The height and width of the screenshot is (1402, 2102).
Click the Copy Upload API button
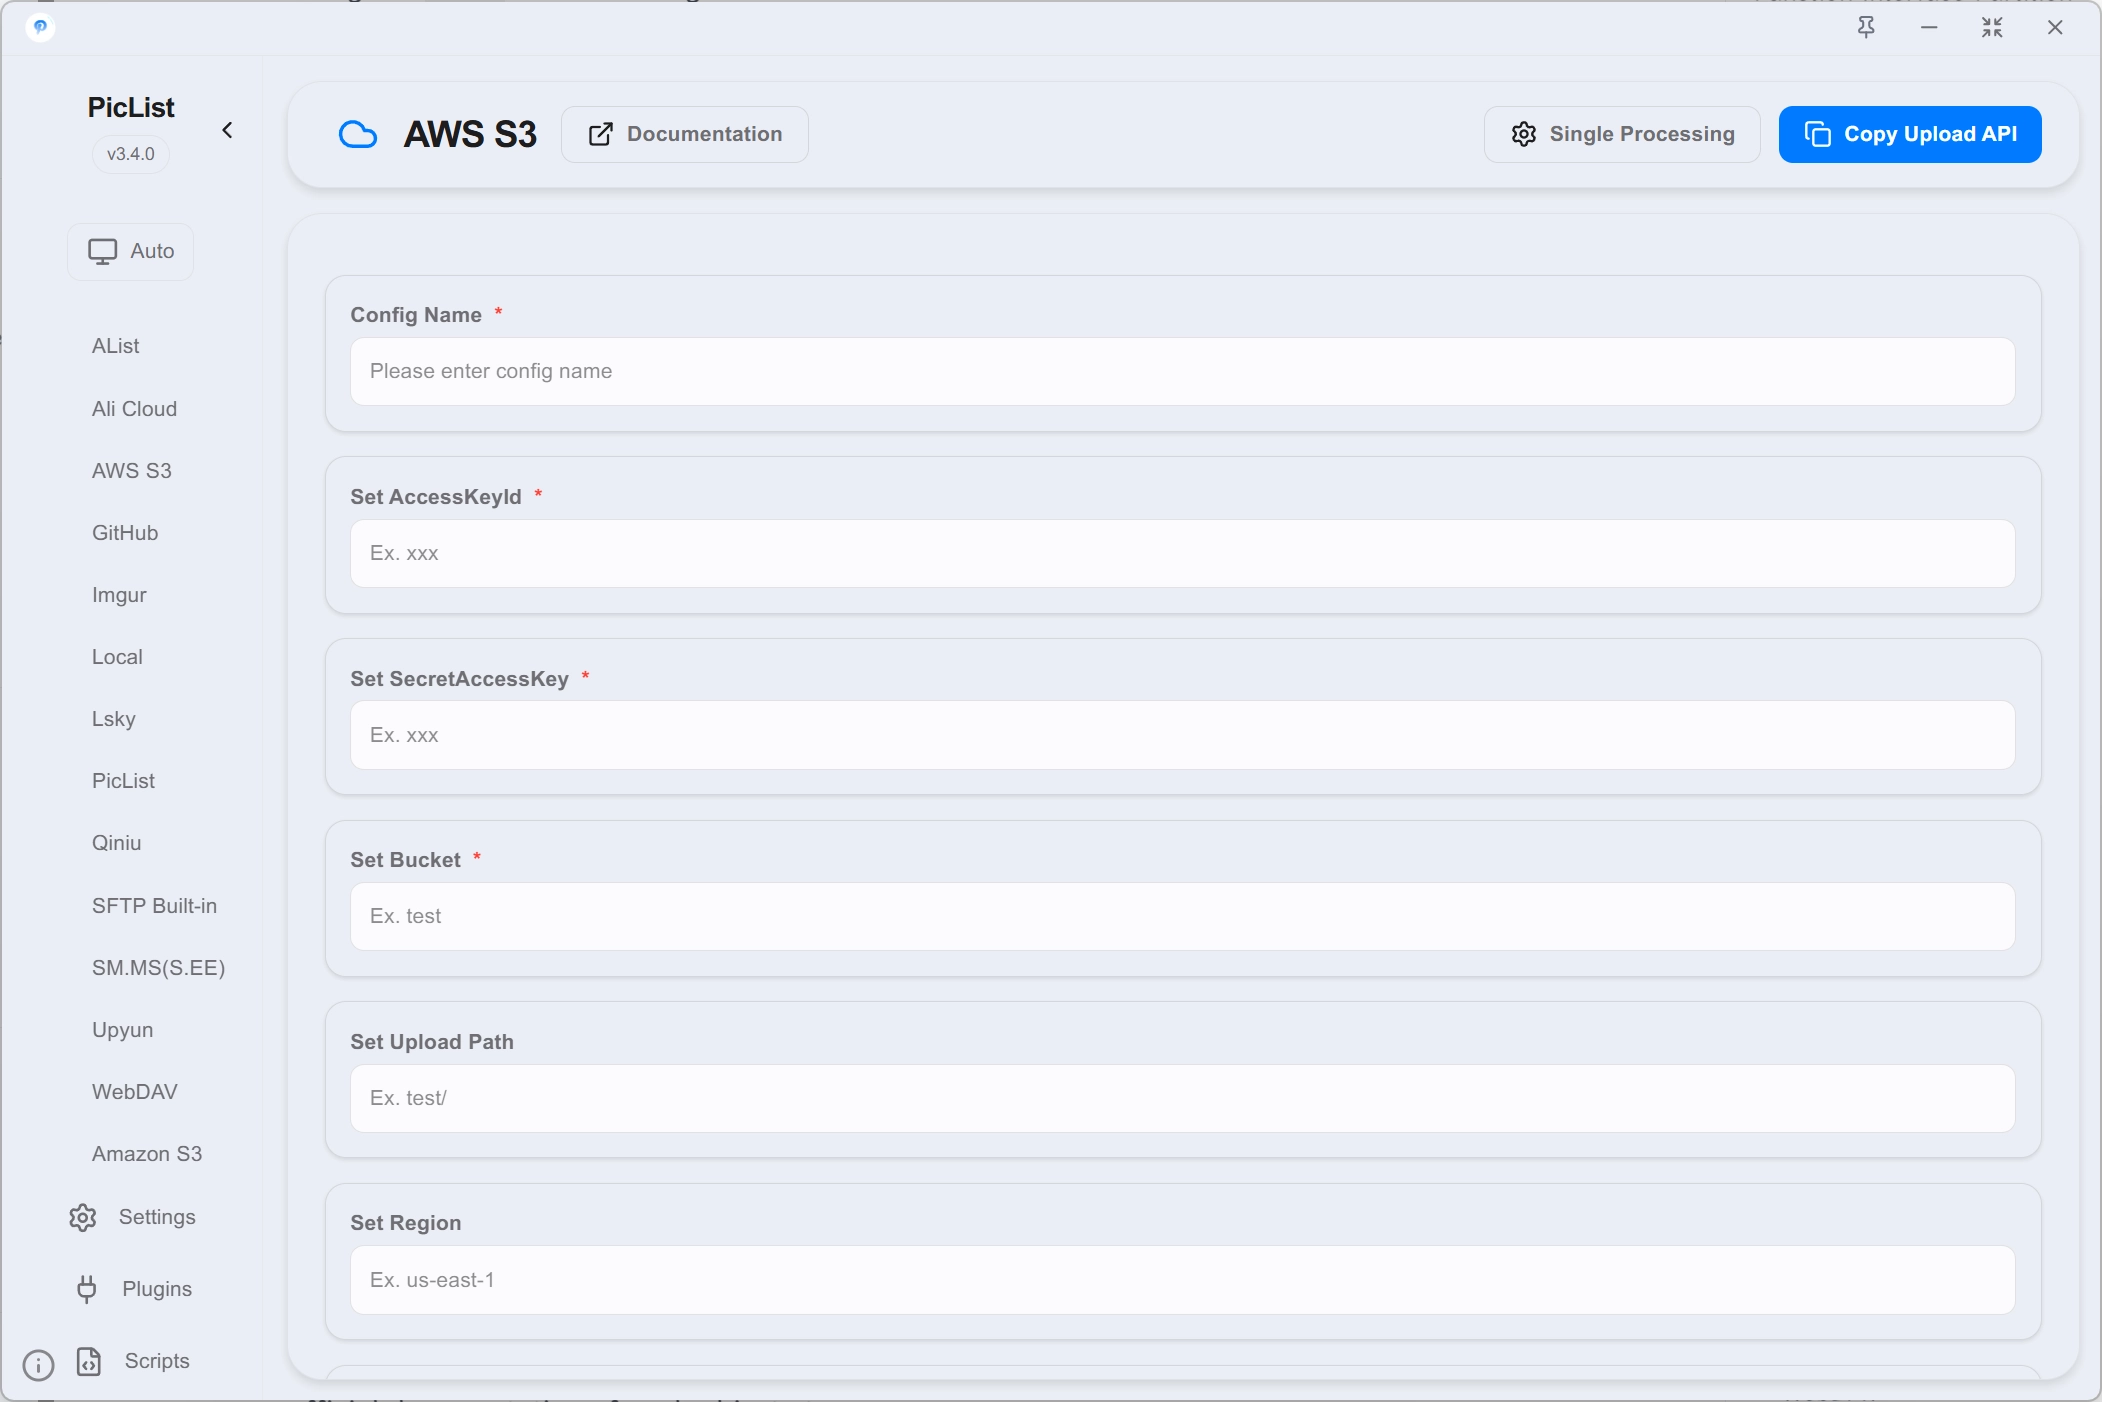coord(1910,135)
